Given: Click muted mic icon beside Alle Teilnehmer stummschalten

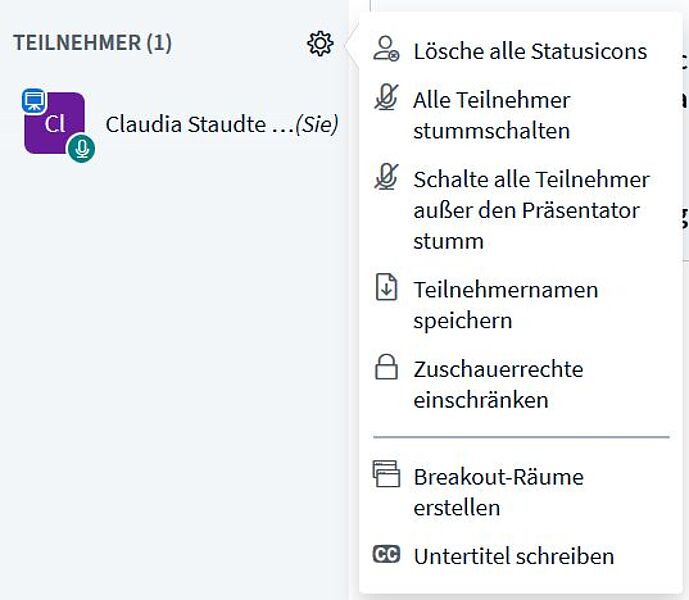Looking at the screenshot, I should (x=386, y=97).
